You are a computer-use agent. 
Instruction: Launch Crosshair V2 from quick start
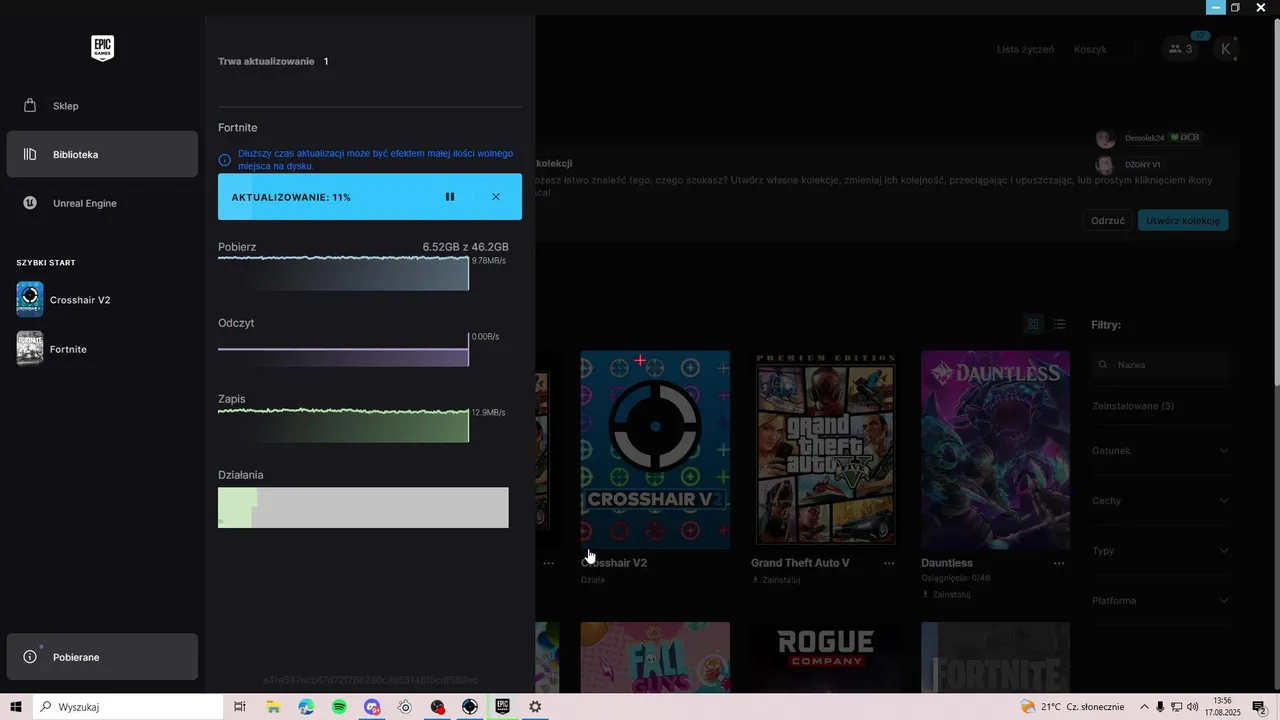point(64,300)
